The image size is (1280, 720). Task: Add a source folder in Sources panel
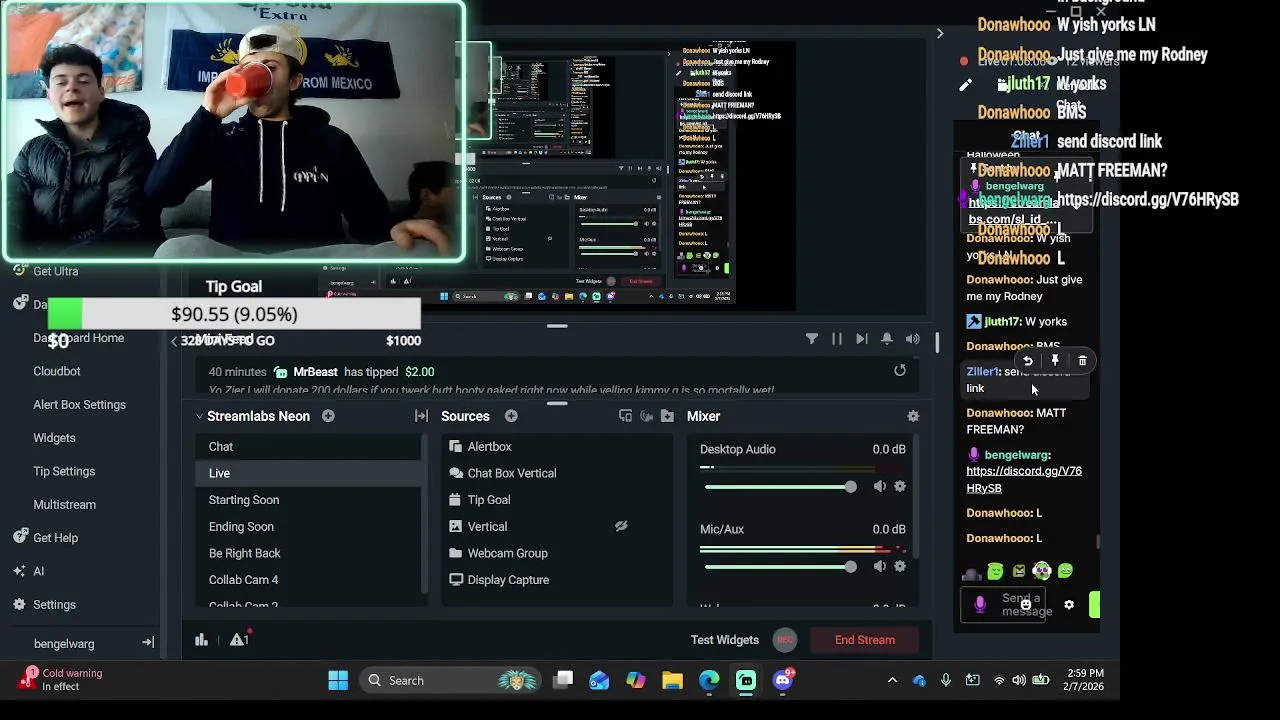tap(667, 416)
